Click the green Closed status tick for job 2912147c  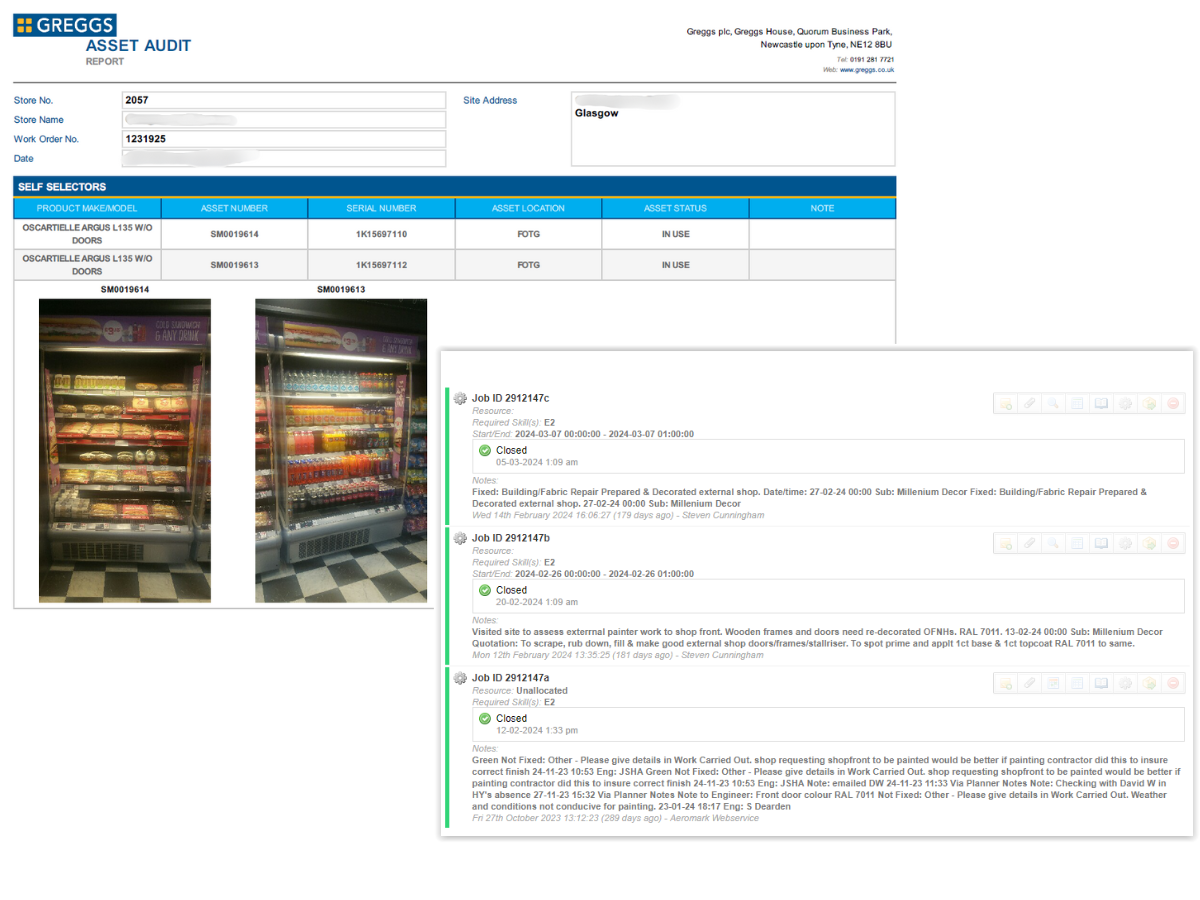(x=485, y=450)
